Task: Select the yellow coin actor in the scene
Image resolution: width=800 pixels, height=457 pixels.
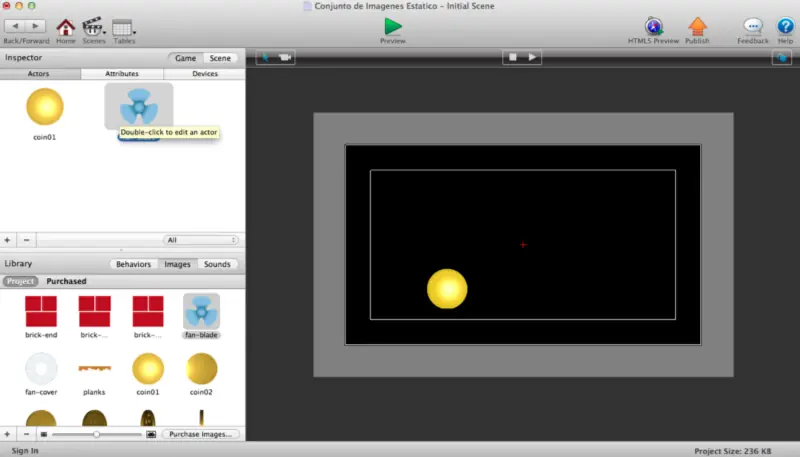Action: (x=447, y=289)
